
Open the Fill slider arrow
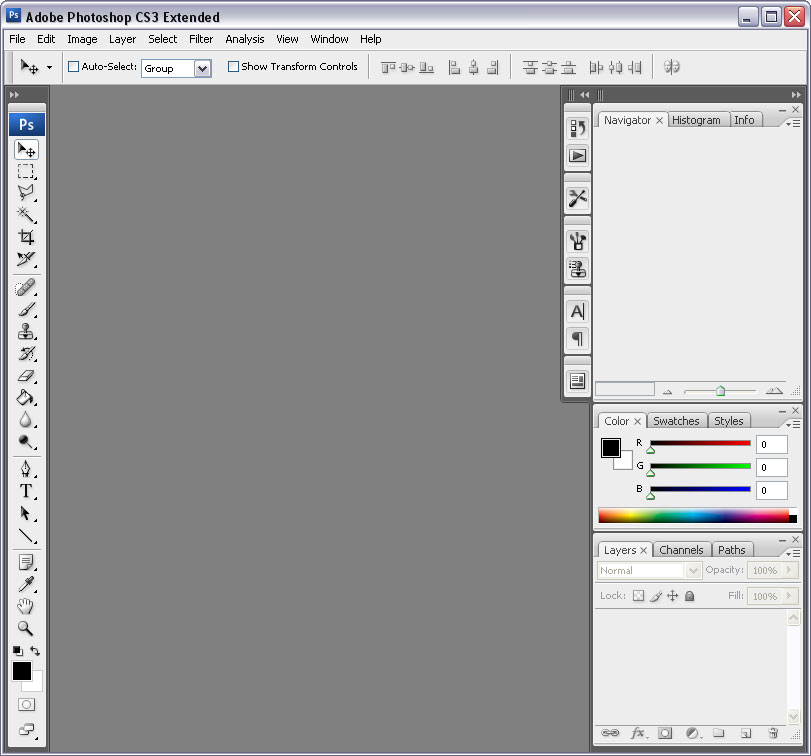click(x=789, y=596)
